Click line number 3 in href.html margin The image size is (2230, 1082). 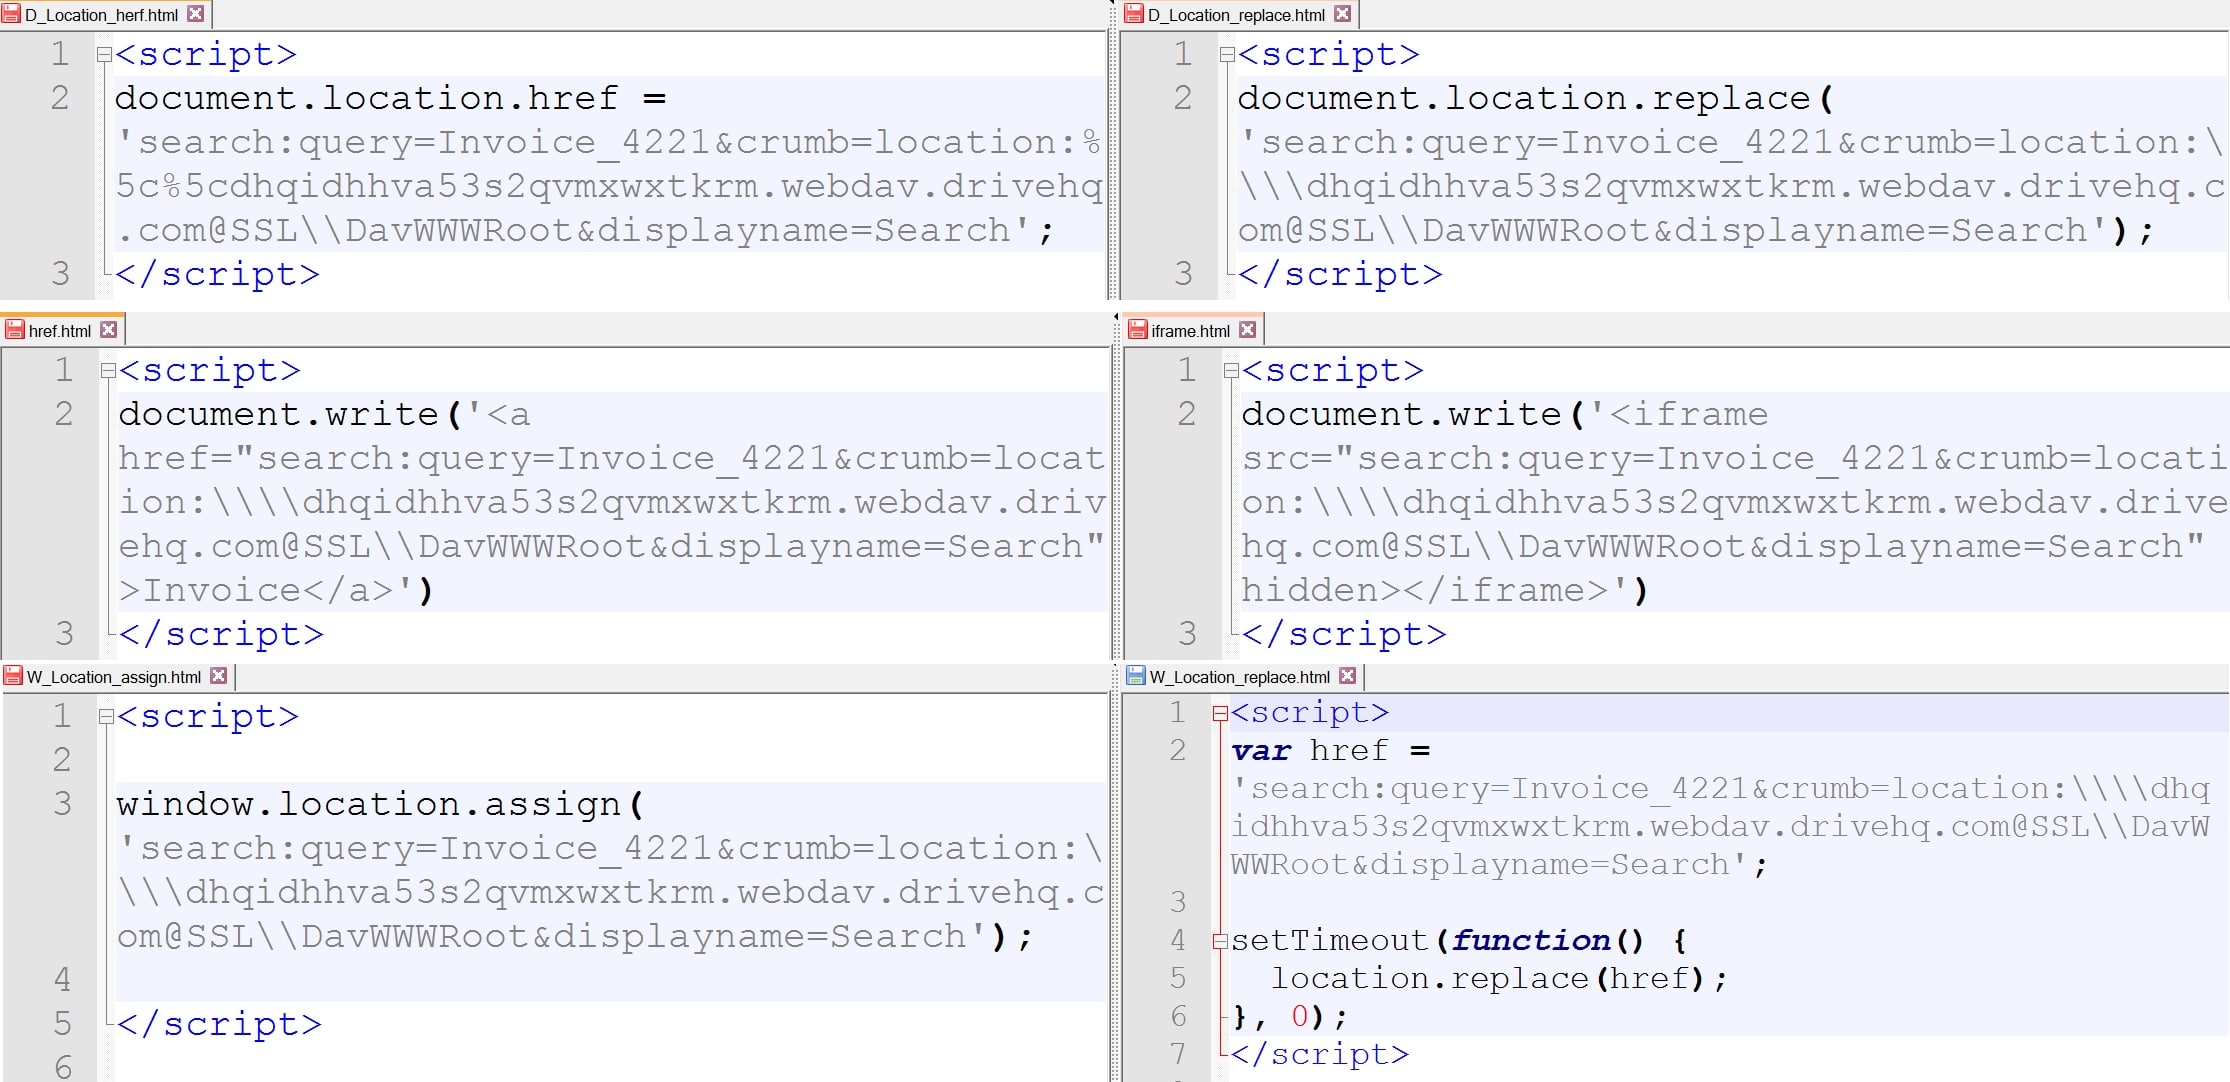click(64, 634)
